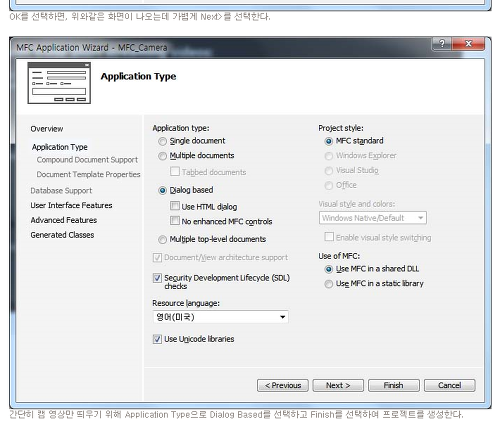Select MFC standard project style
Image resolution: width=500 pixels, height=431 pixels.
(329, 141)
